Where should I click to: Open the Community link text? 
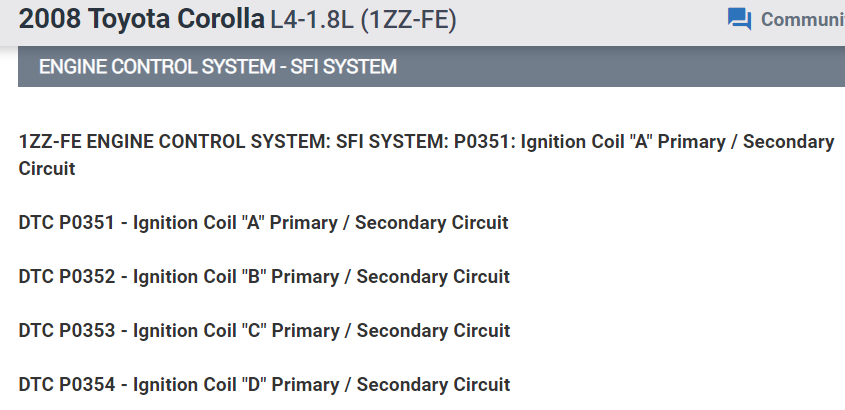802,19
